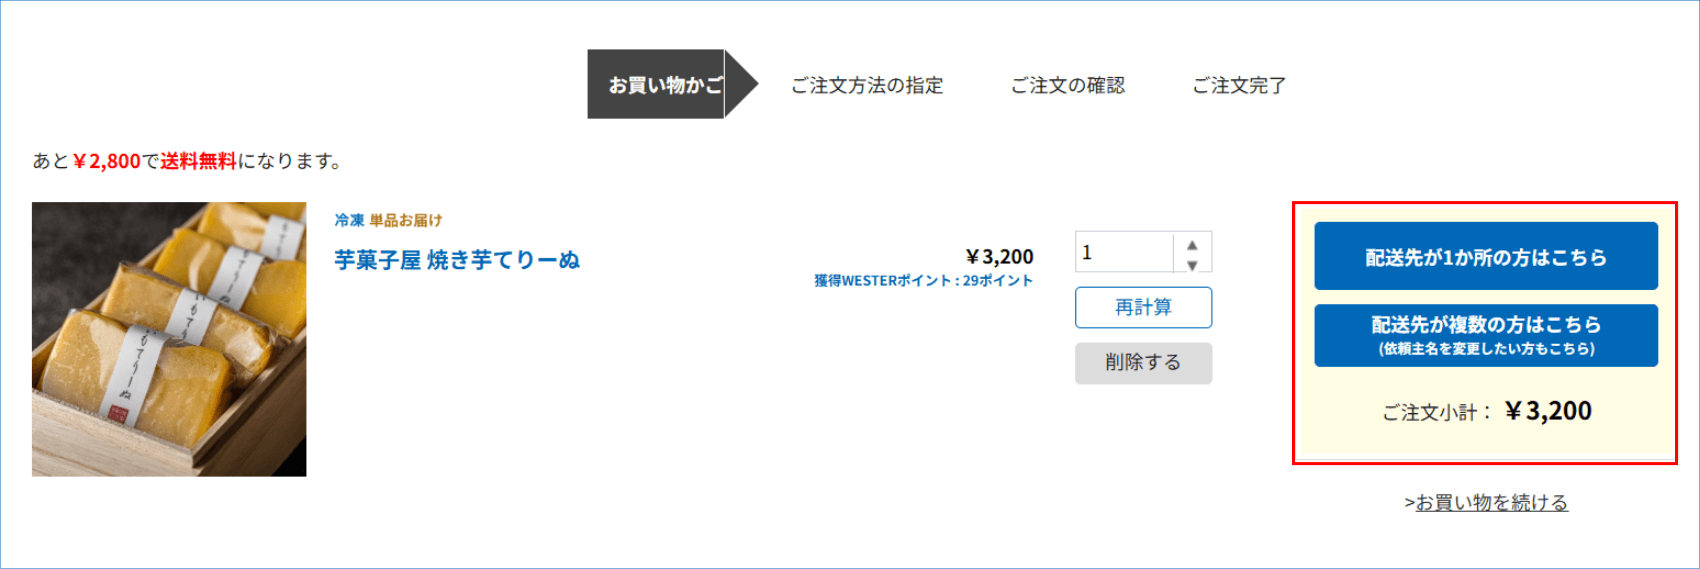This screenshot has height=569, width=1700.
Task: Choose 配送先が1か所の方はこちら checkout button
Action: tap(1485, 257)
